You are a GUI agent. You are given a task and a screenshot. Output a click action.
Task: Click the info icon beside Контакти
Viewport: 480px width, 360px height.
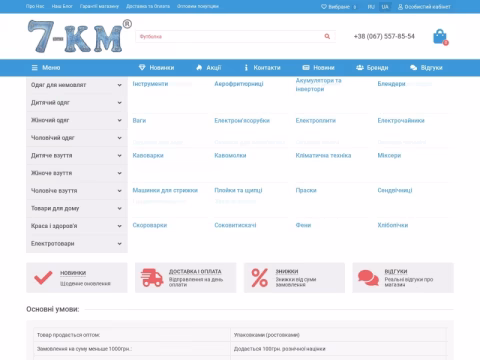pyautogui.click(x=246, y=68)
